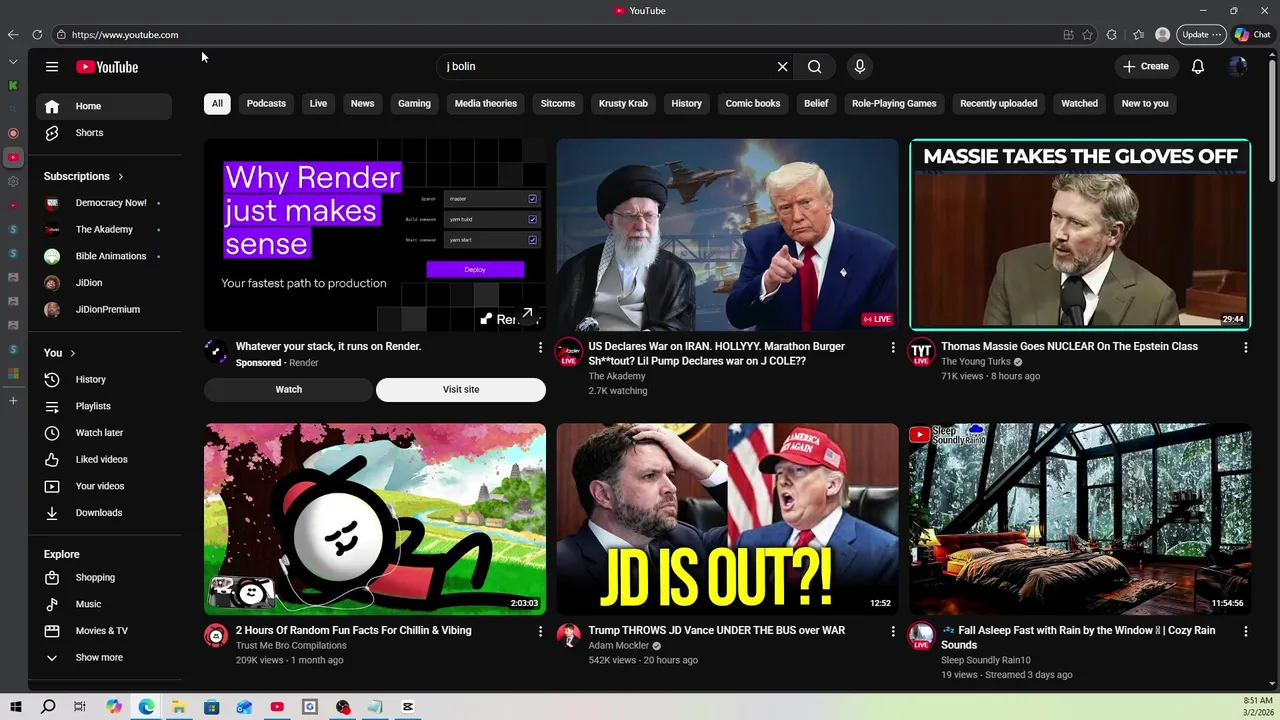1280x720 pixels.
Task: Reload the page with browser refresh
Action: 37,35
